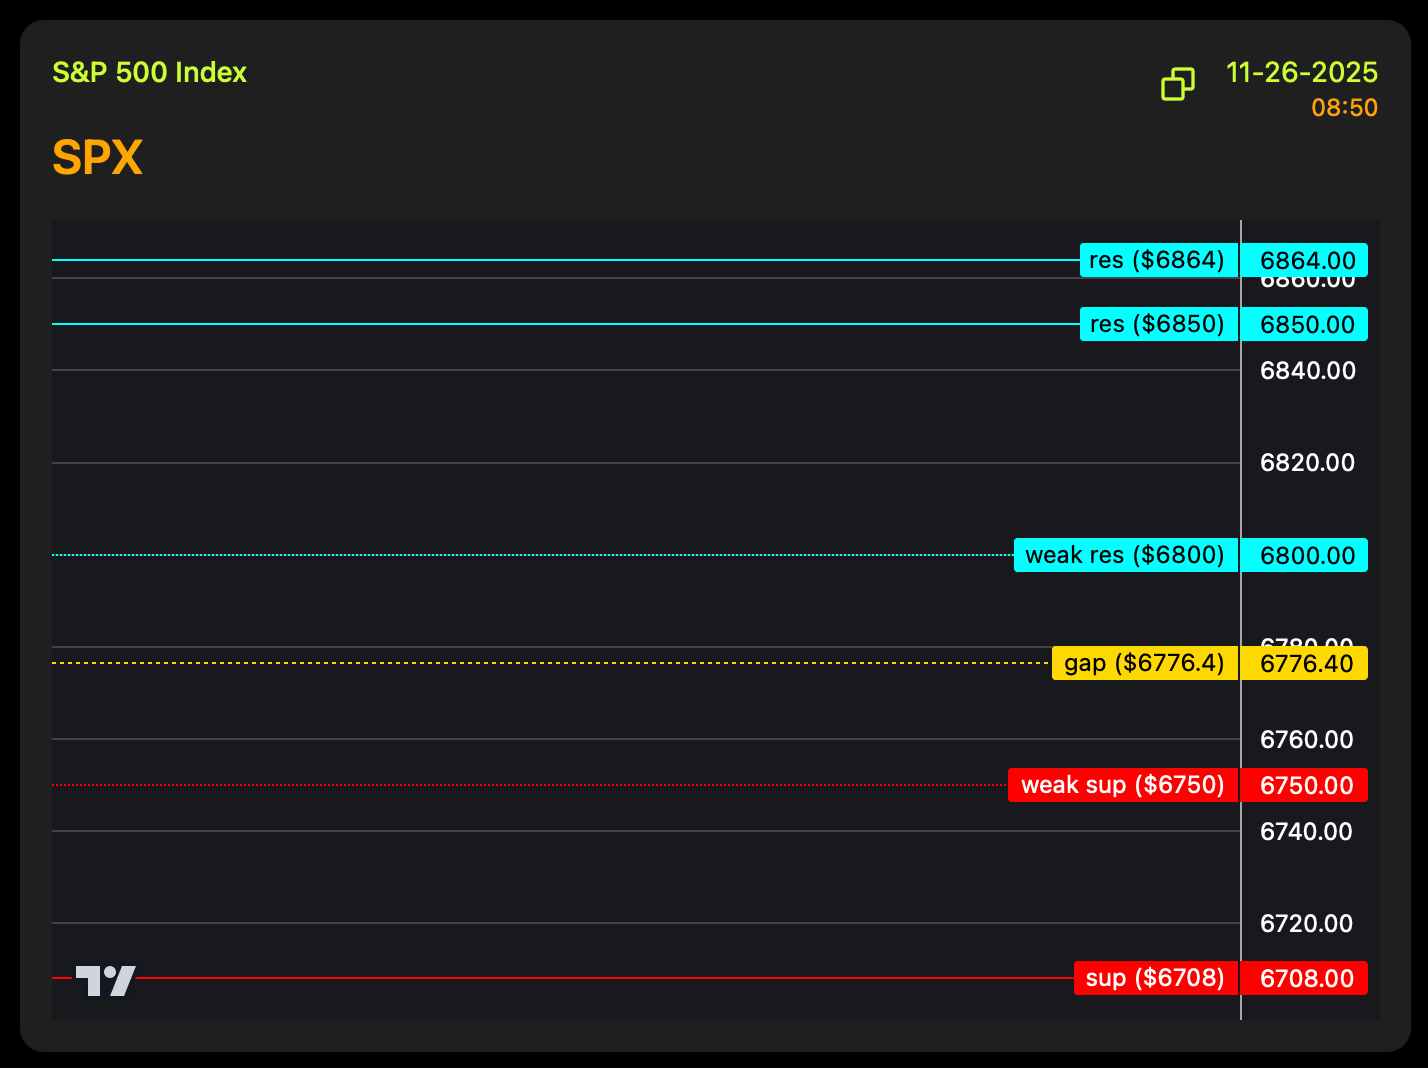This screenshot has height=1068, width=1428.
Task: Click the copy/duplicate icon beside the date
Action: coord(1177,85)
